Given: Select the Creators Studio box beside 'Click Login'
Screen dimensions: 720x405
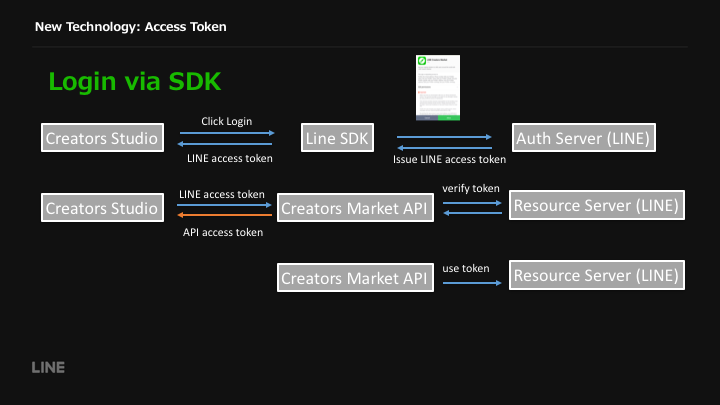Looking at the screenshot, I should (102, 138).
